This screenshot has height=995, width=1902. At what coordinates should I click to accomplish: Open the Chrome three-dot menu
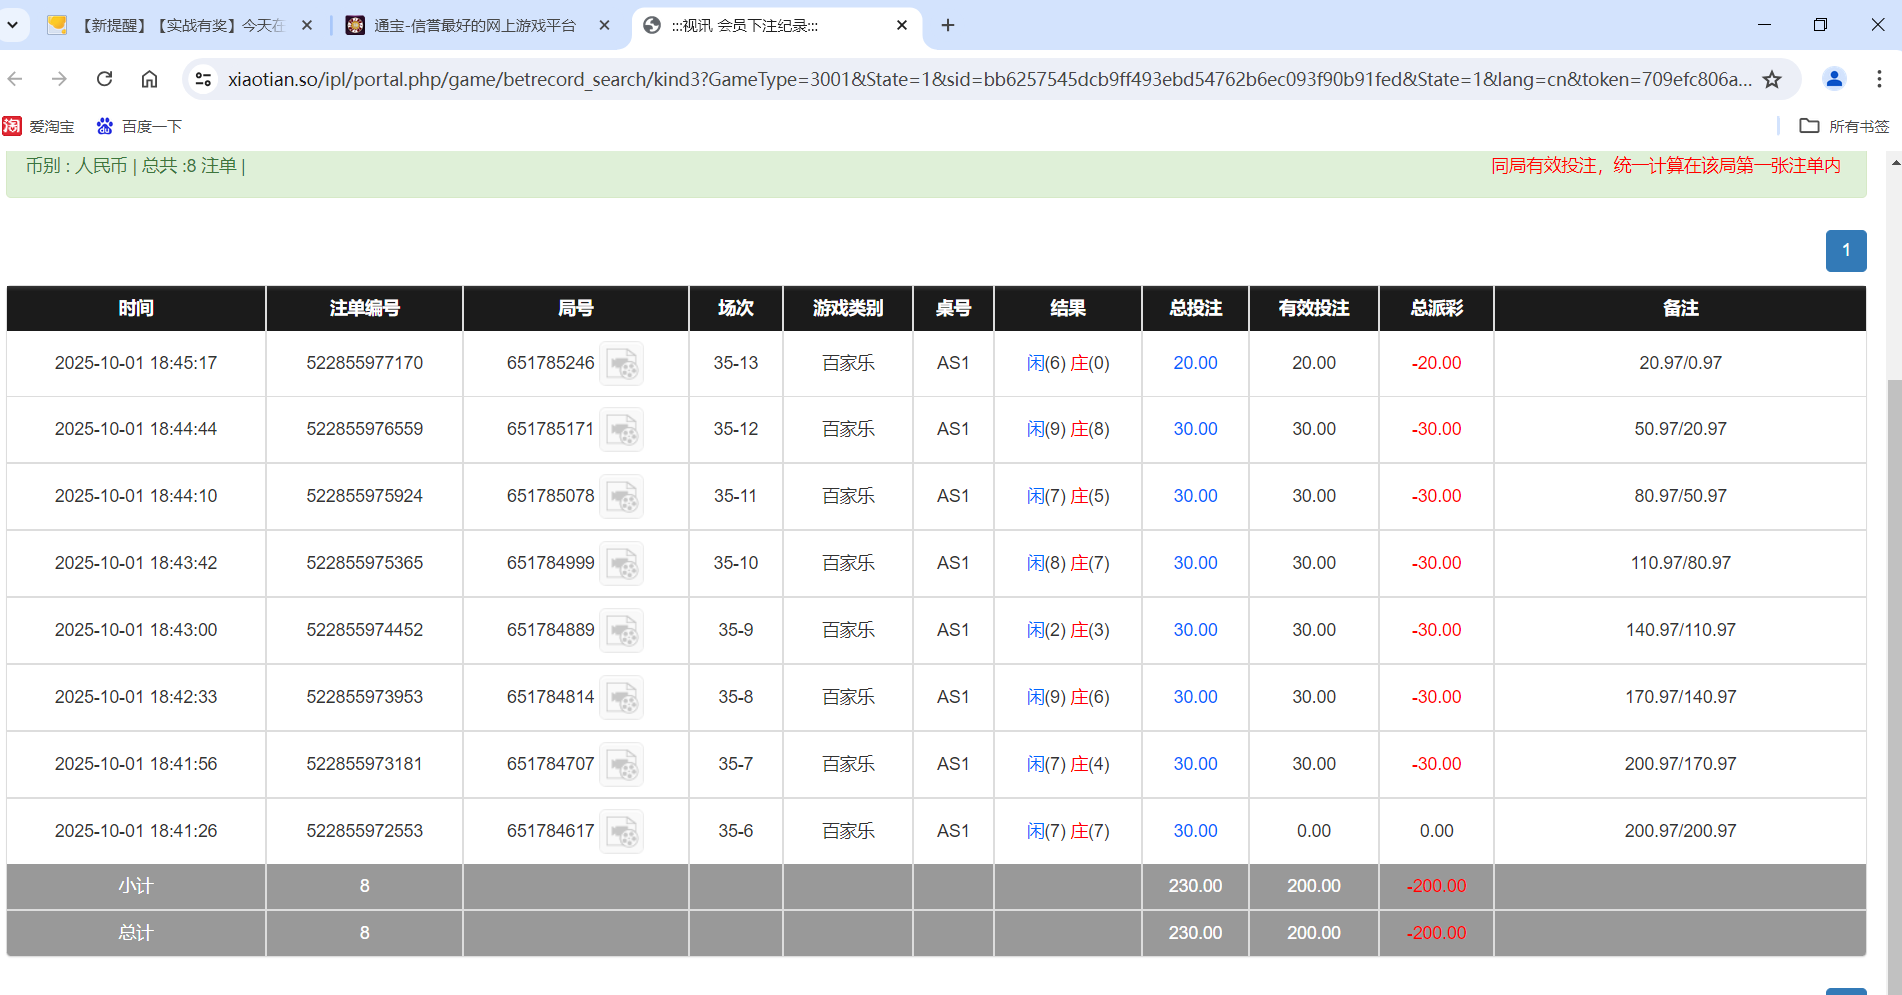click(1880, 78)
